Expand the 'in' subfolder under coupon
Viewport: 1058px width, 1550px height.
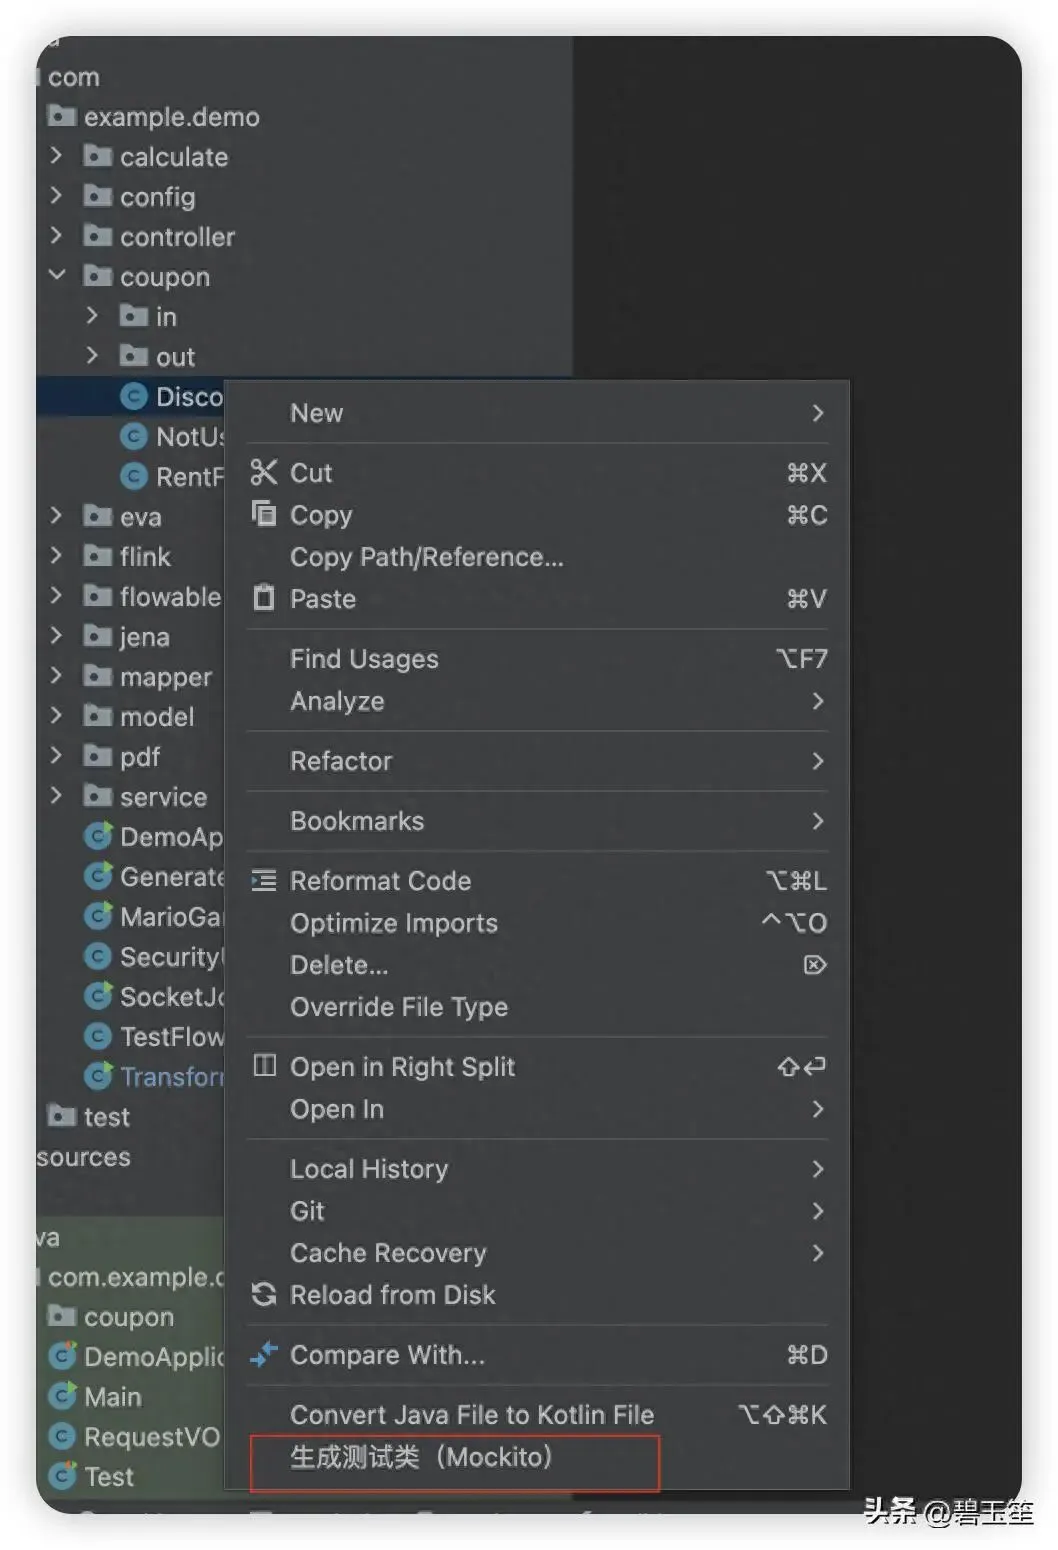(x=93, y=316)
